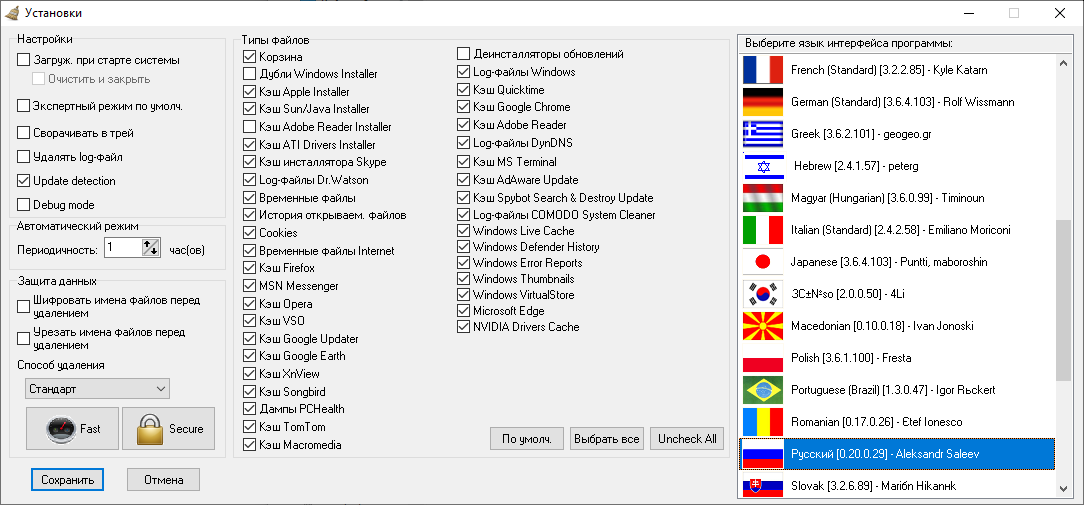Uncheck Кэш Firefox option
This screenshot has height=505, width=1084.
coord(250,268)
